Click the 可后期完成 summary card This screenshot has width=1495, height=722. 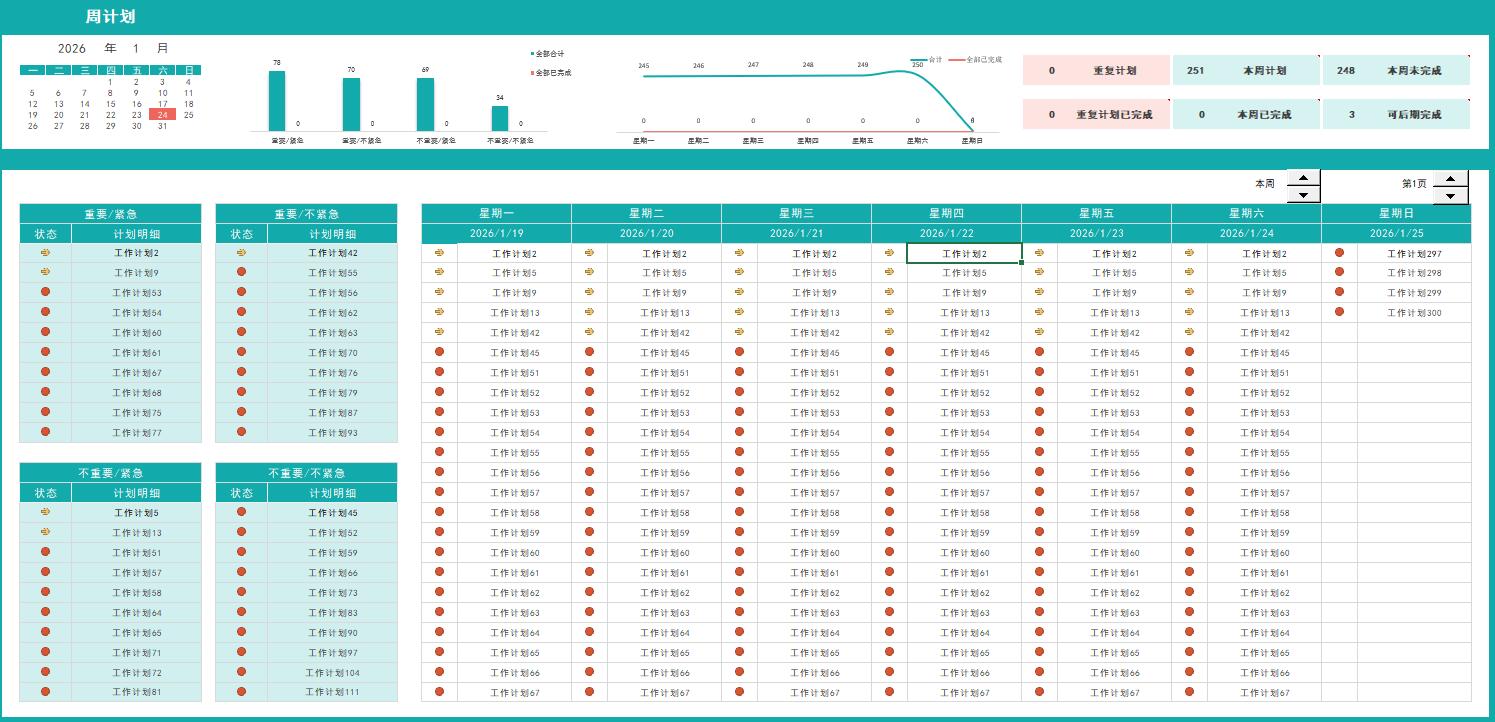click(x=1396, y=115)
